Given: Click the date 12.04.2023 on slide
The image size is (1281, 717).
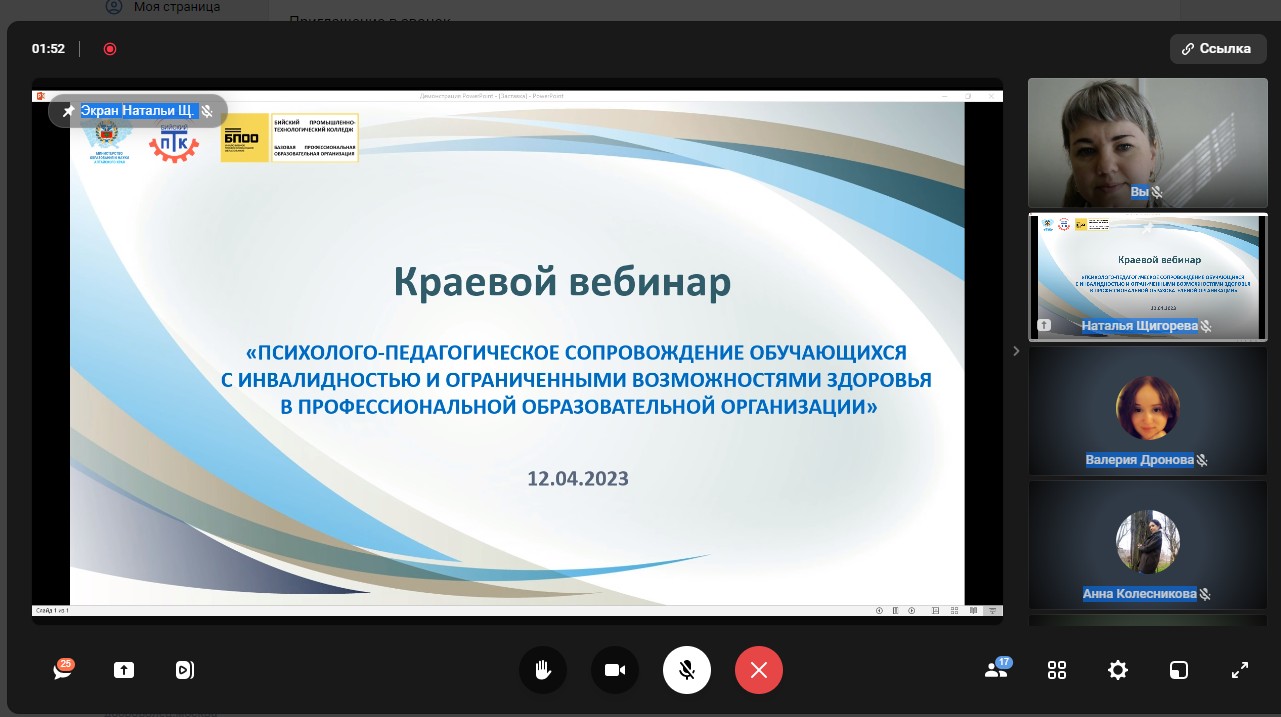Looking at the screenshot, I should pyautogui.click(x=578, y=478).
